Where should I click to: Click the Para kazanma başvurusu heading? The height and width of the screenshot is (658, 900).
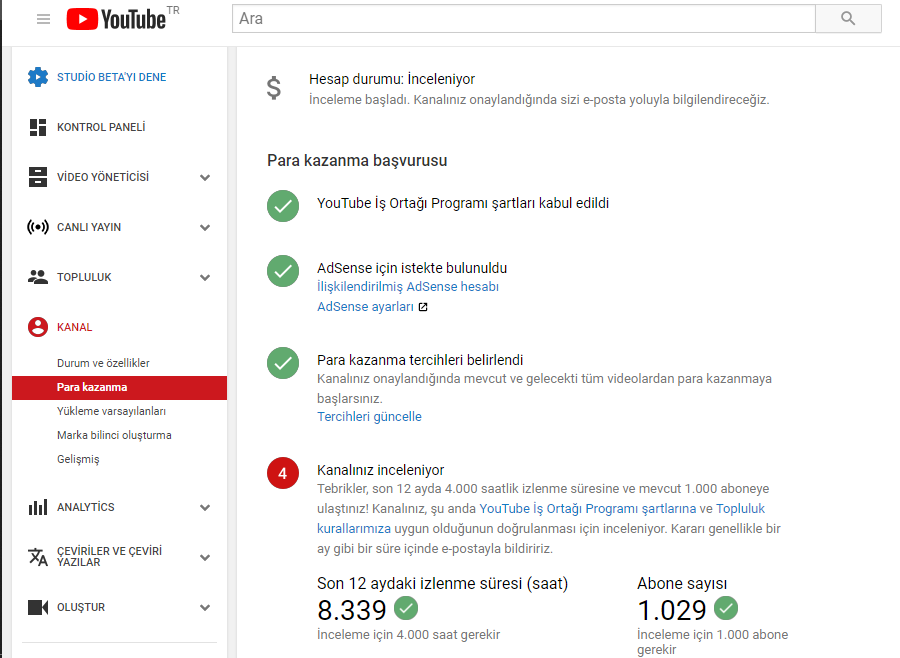[357, 160]
